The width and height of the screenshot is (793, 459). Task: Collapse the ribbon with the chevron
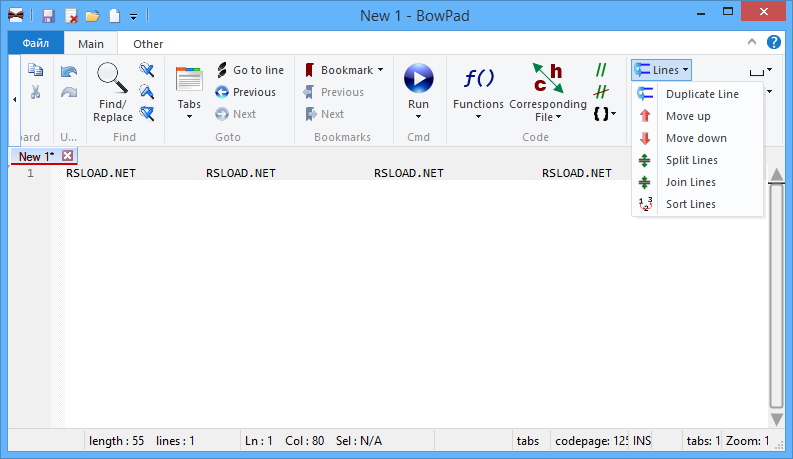tap(752, 42)
